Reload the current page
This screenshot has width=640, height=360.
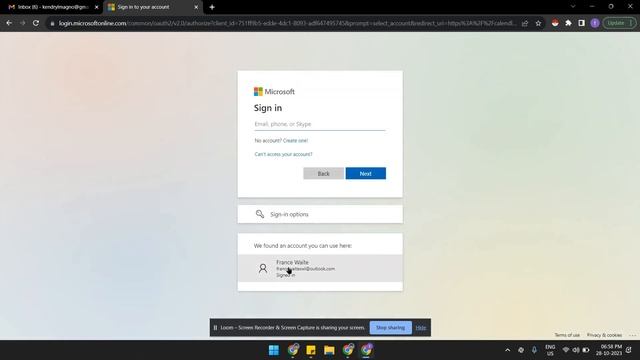pyautogui.click(x=36, y=23)
